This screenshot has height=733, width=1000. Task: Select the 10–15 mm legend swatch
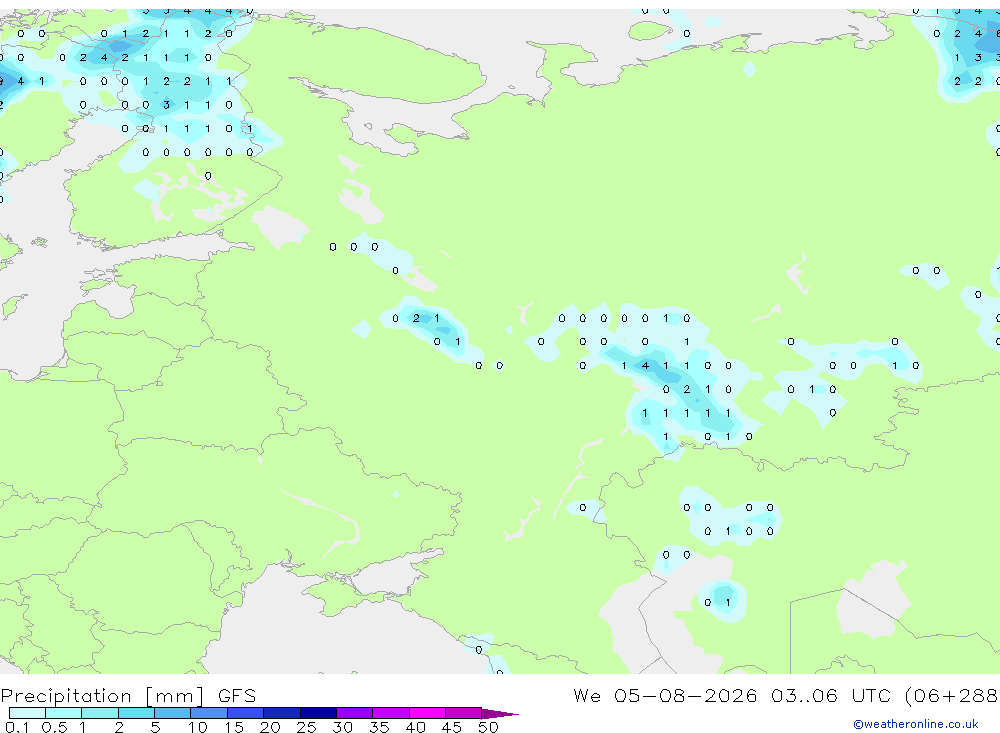209,713
